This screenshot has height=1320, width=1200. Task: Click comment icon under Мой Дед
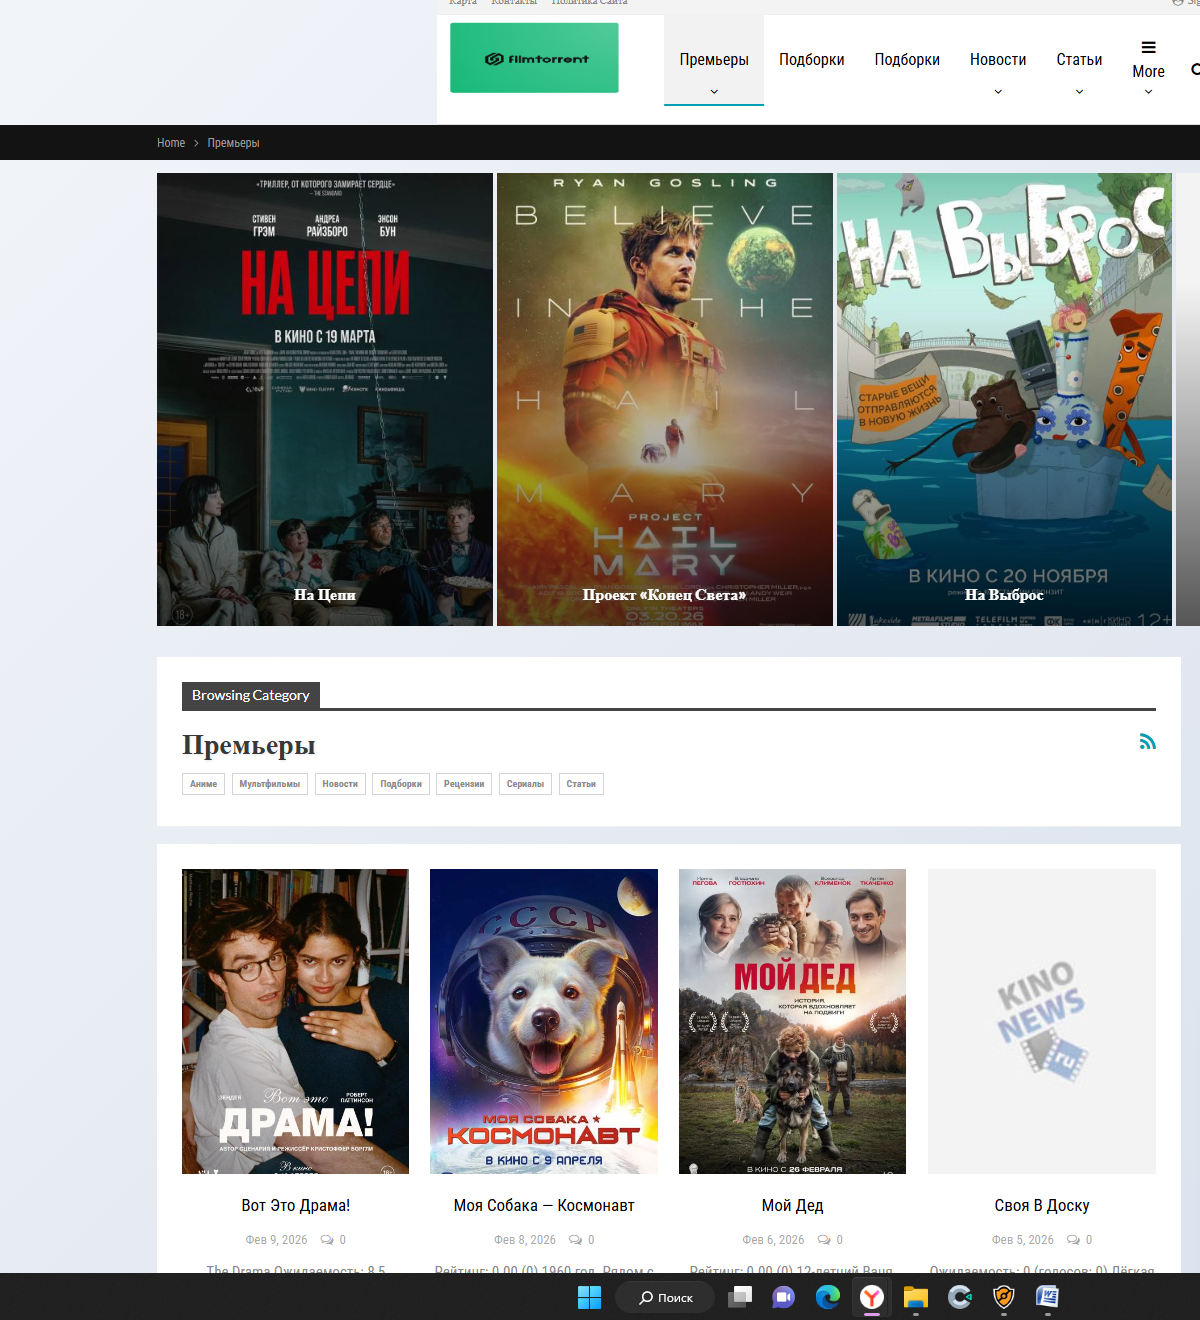click(824, 1240)
